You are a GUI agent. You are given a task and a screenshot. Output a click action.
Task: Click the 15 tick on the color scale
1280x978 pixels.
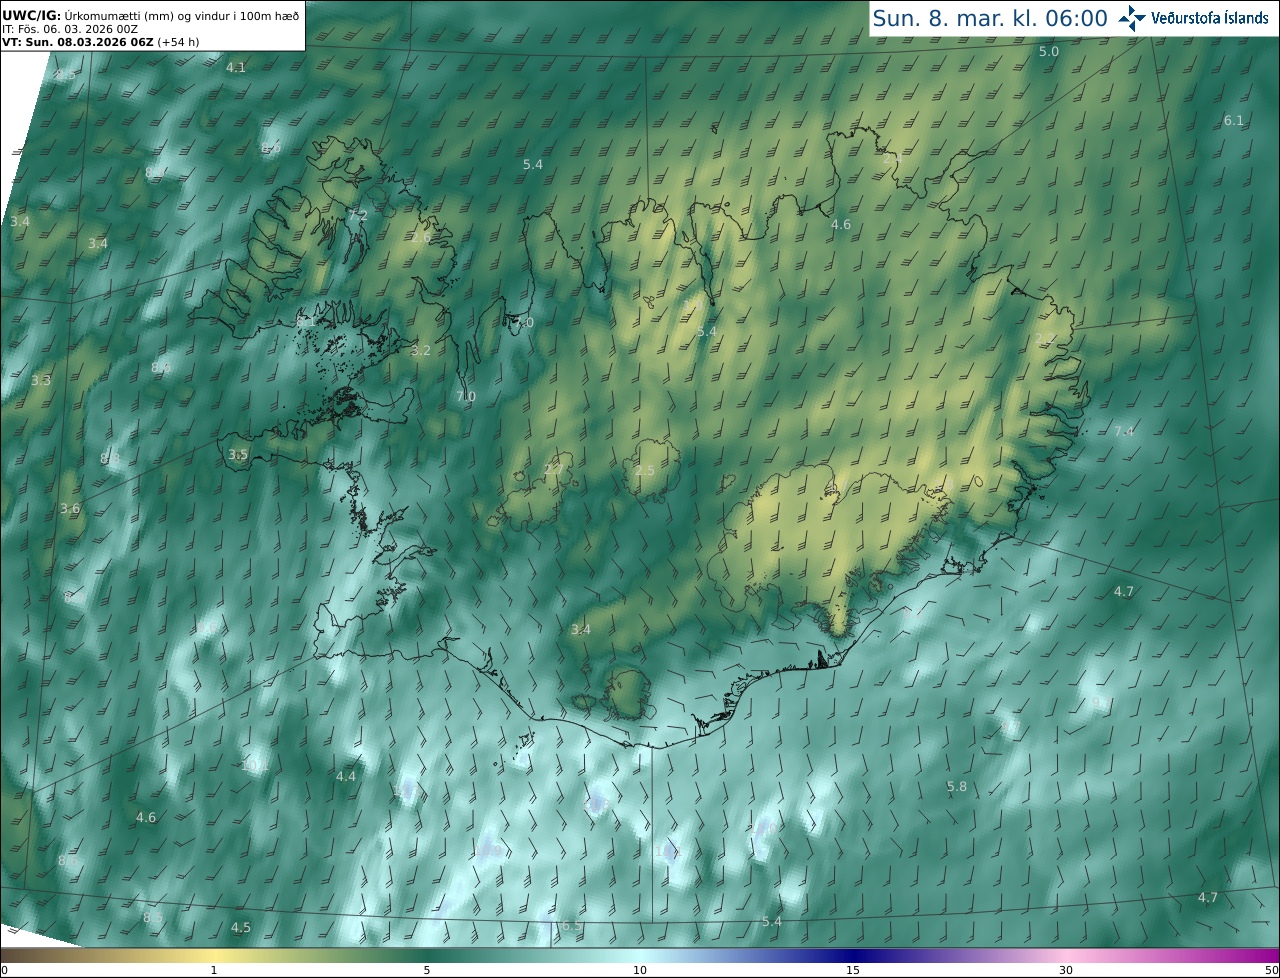853,970
